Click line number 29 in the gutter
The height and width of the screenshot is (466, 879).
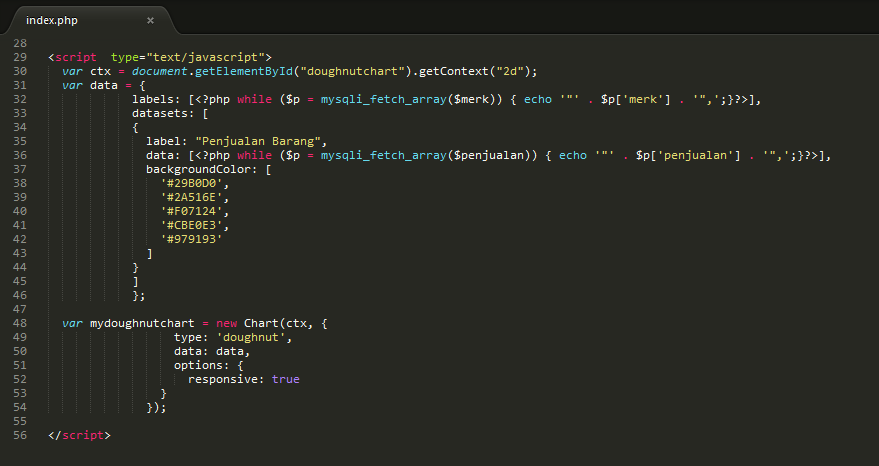[20, 57]
